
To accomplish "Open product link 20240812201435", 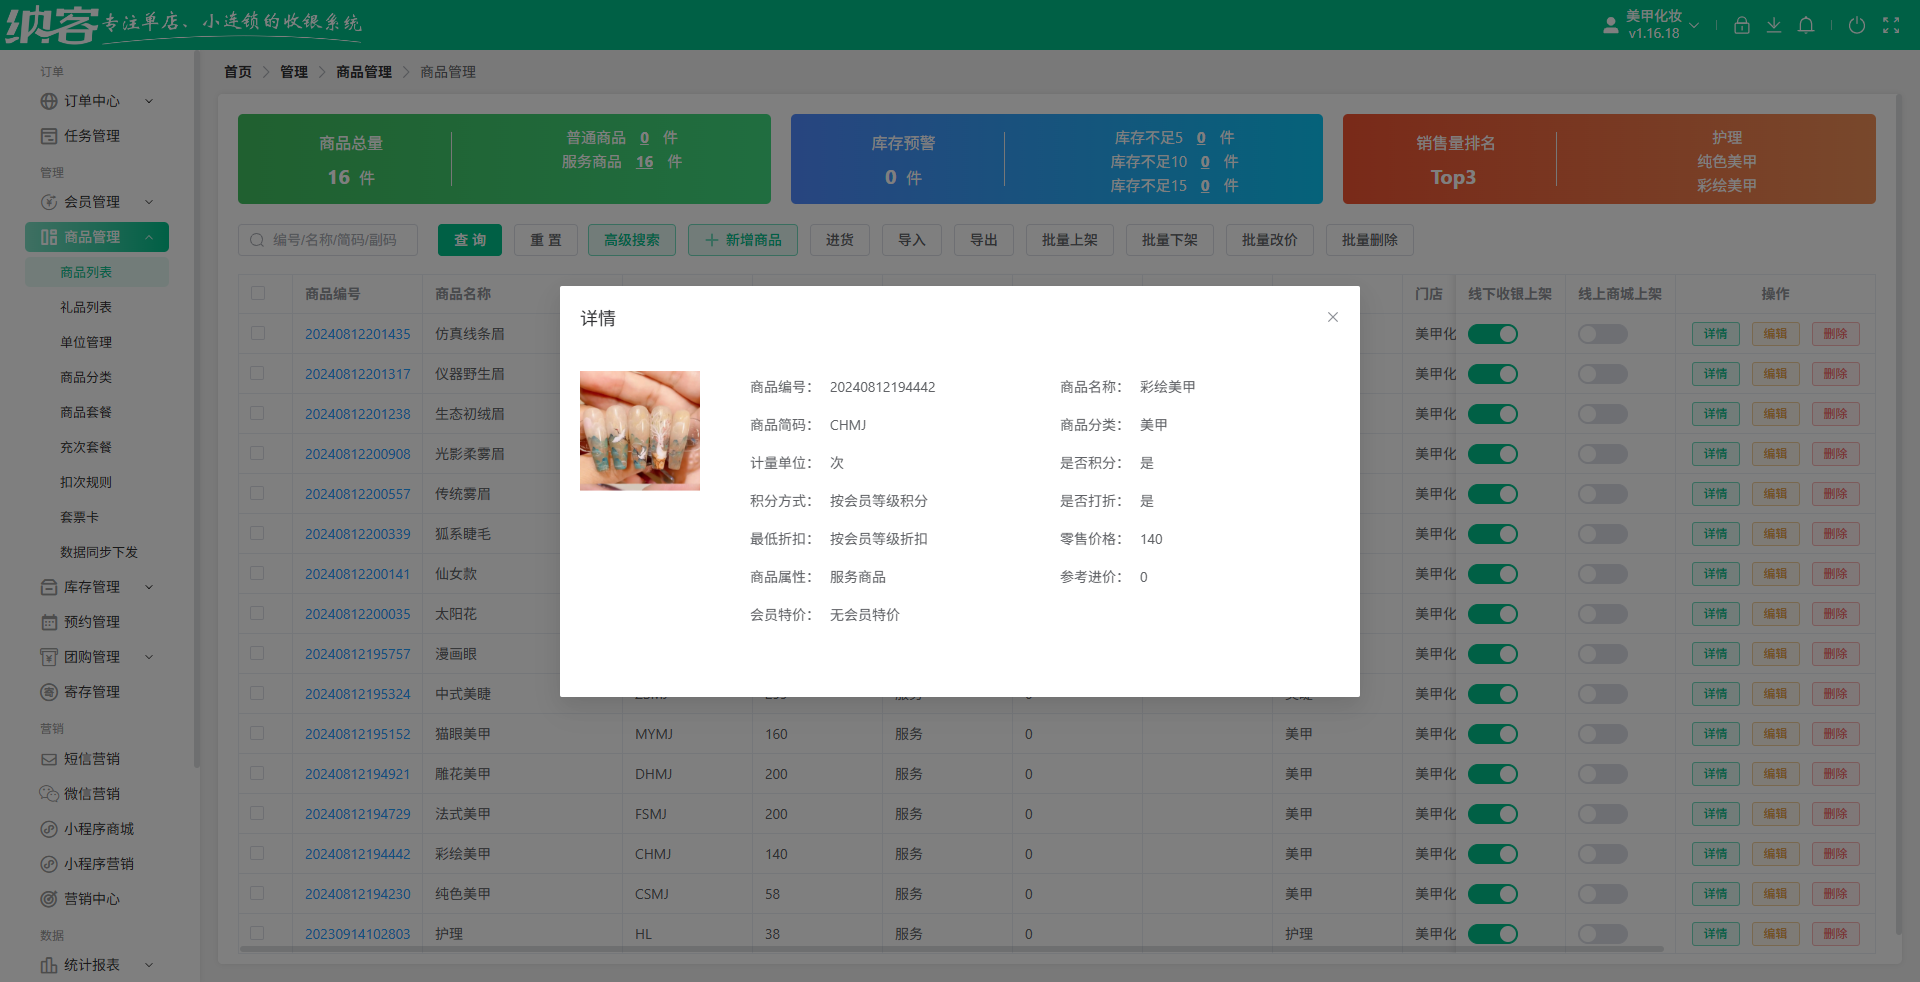I will (x=357, y=334).
